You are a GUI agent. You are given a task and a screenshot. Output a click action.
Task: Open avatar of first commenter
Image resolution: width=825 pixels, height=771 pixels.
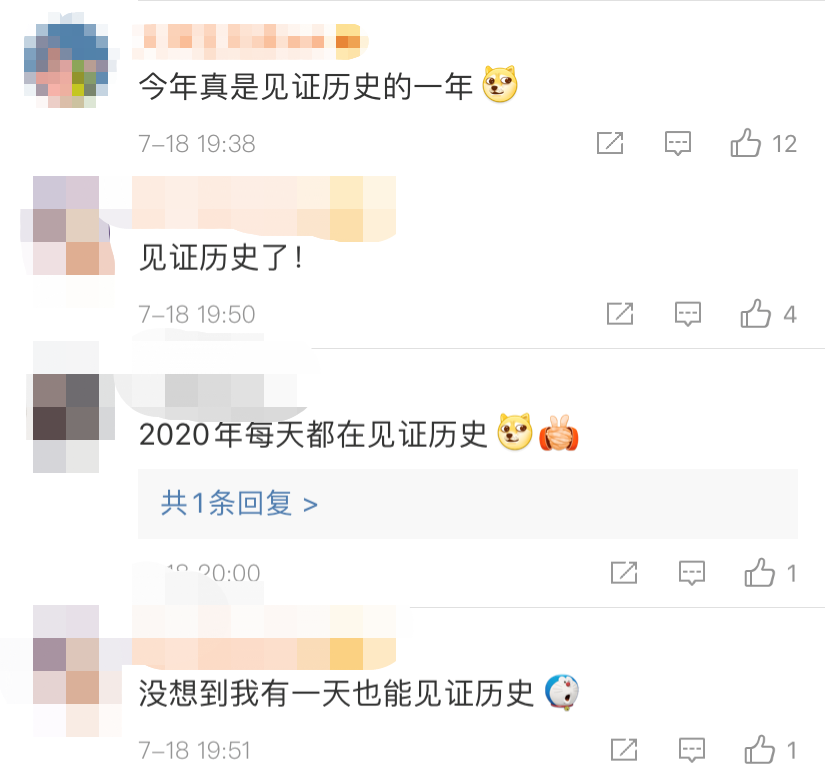[66, 60]
